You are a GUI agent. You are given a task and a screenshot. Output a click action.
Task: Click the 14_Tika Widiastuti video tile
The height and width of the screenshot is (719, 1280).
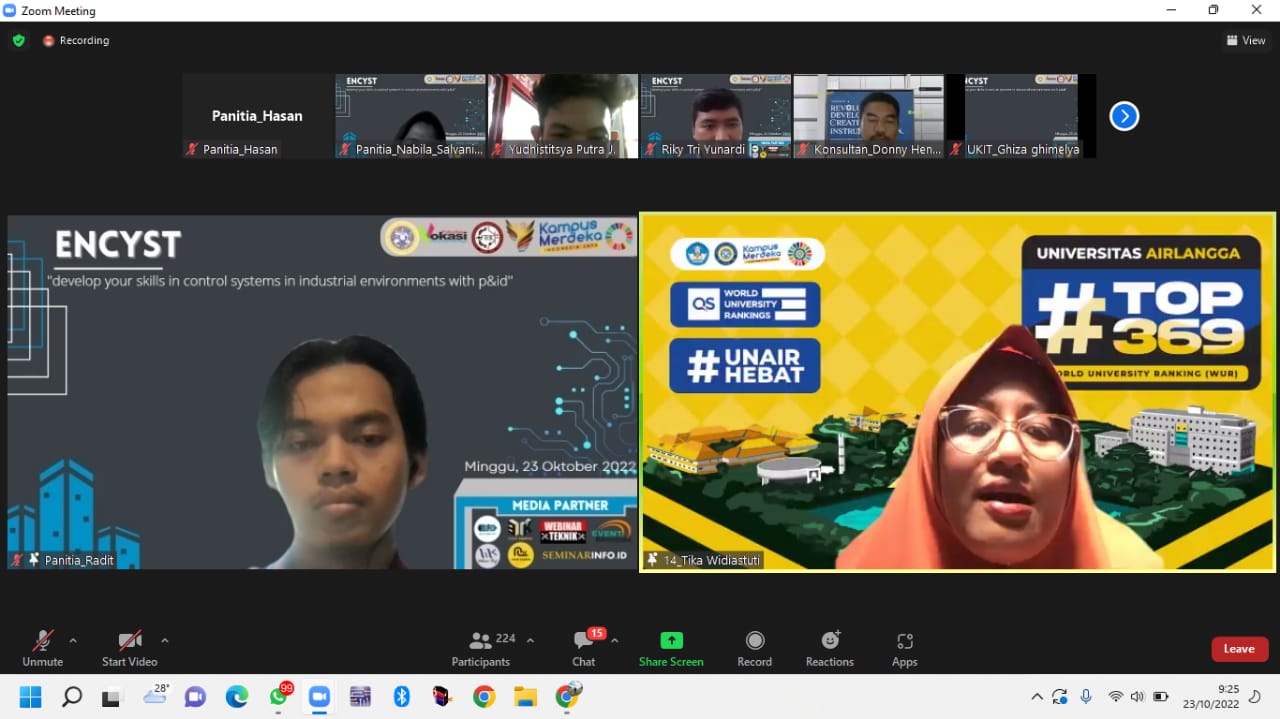958,392
